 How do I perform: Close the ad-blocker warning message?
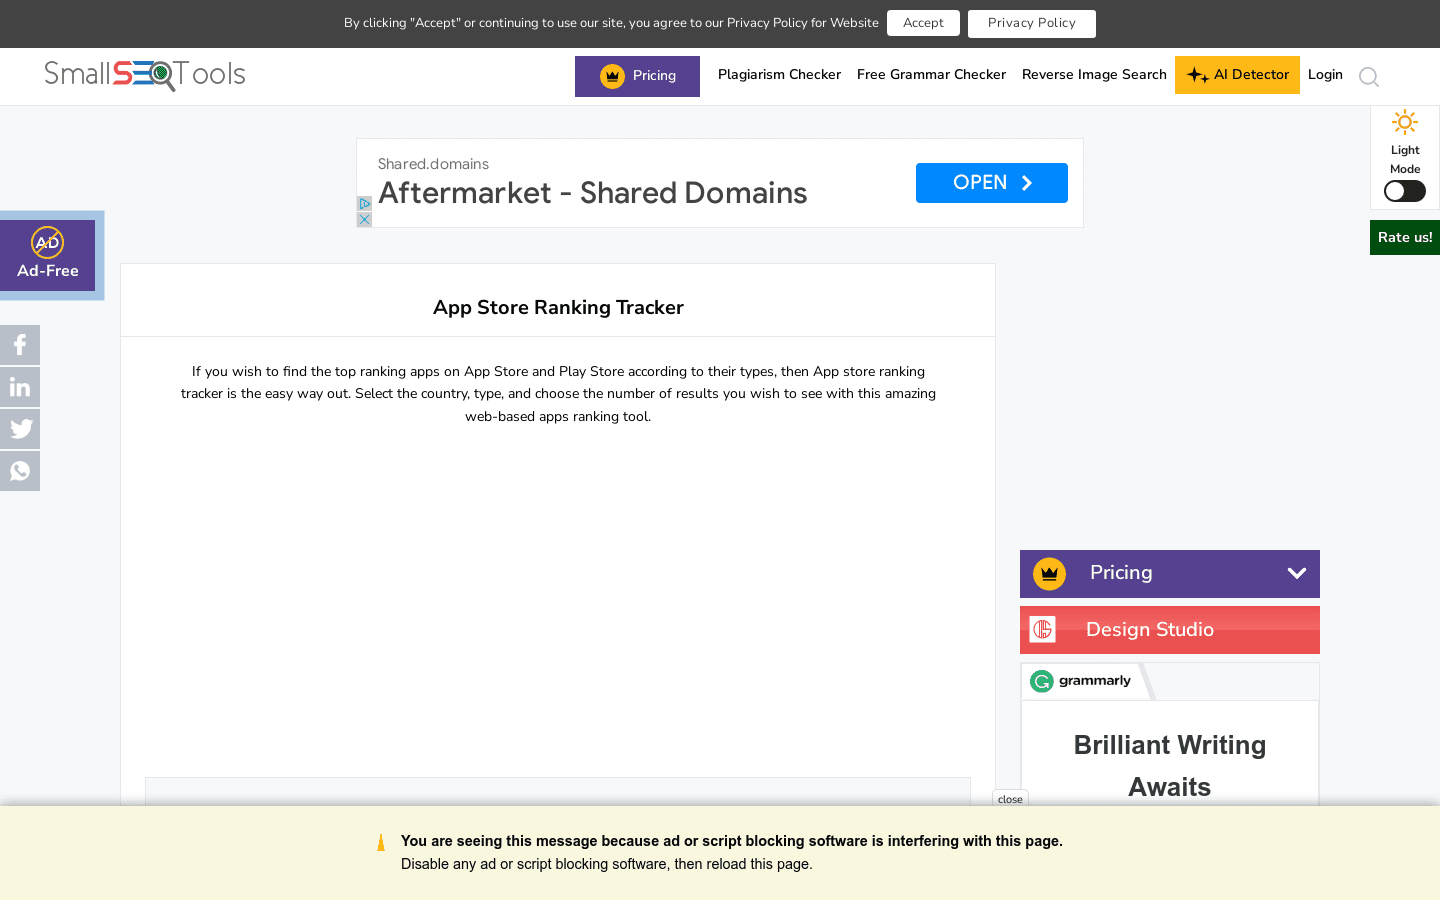(x=1009, y=799)
